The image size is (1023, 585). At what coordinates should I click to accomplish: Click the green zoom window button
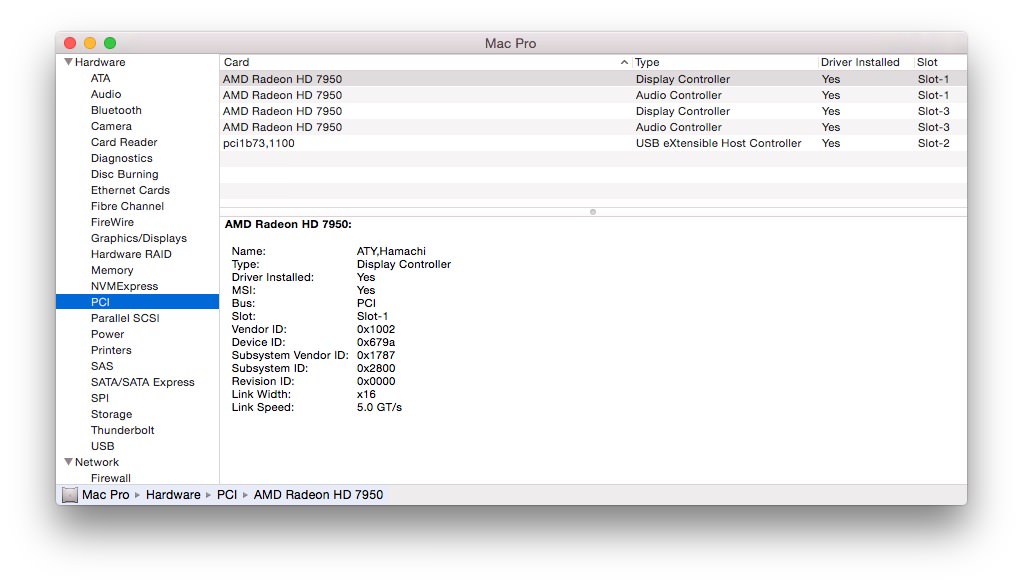click(110, 43)
